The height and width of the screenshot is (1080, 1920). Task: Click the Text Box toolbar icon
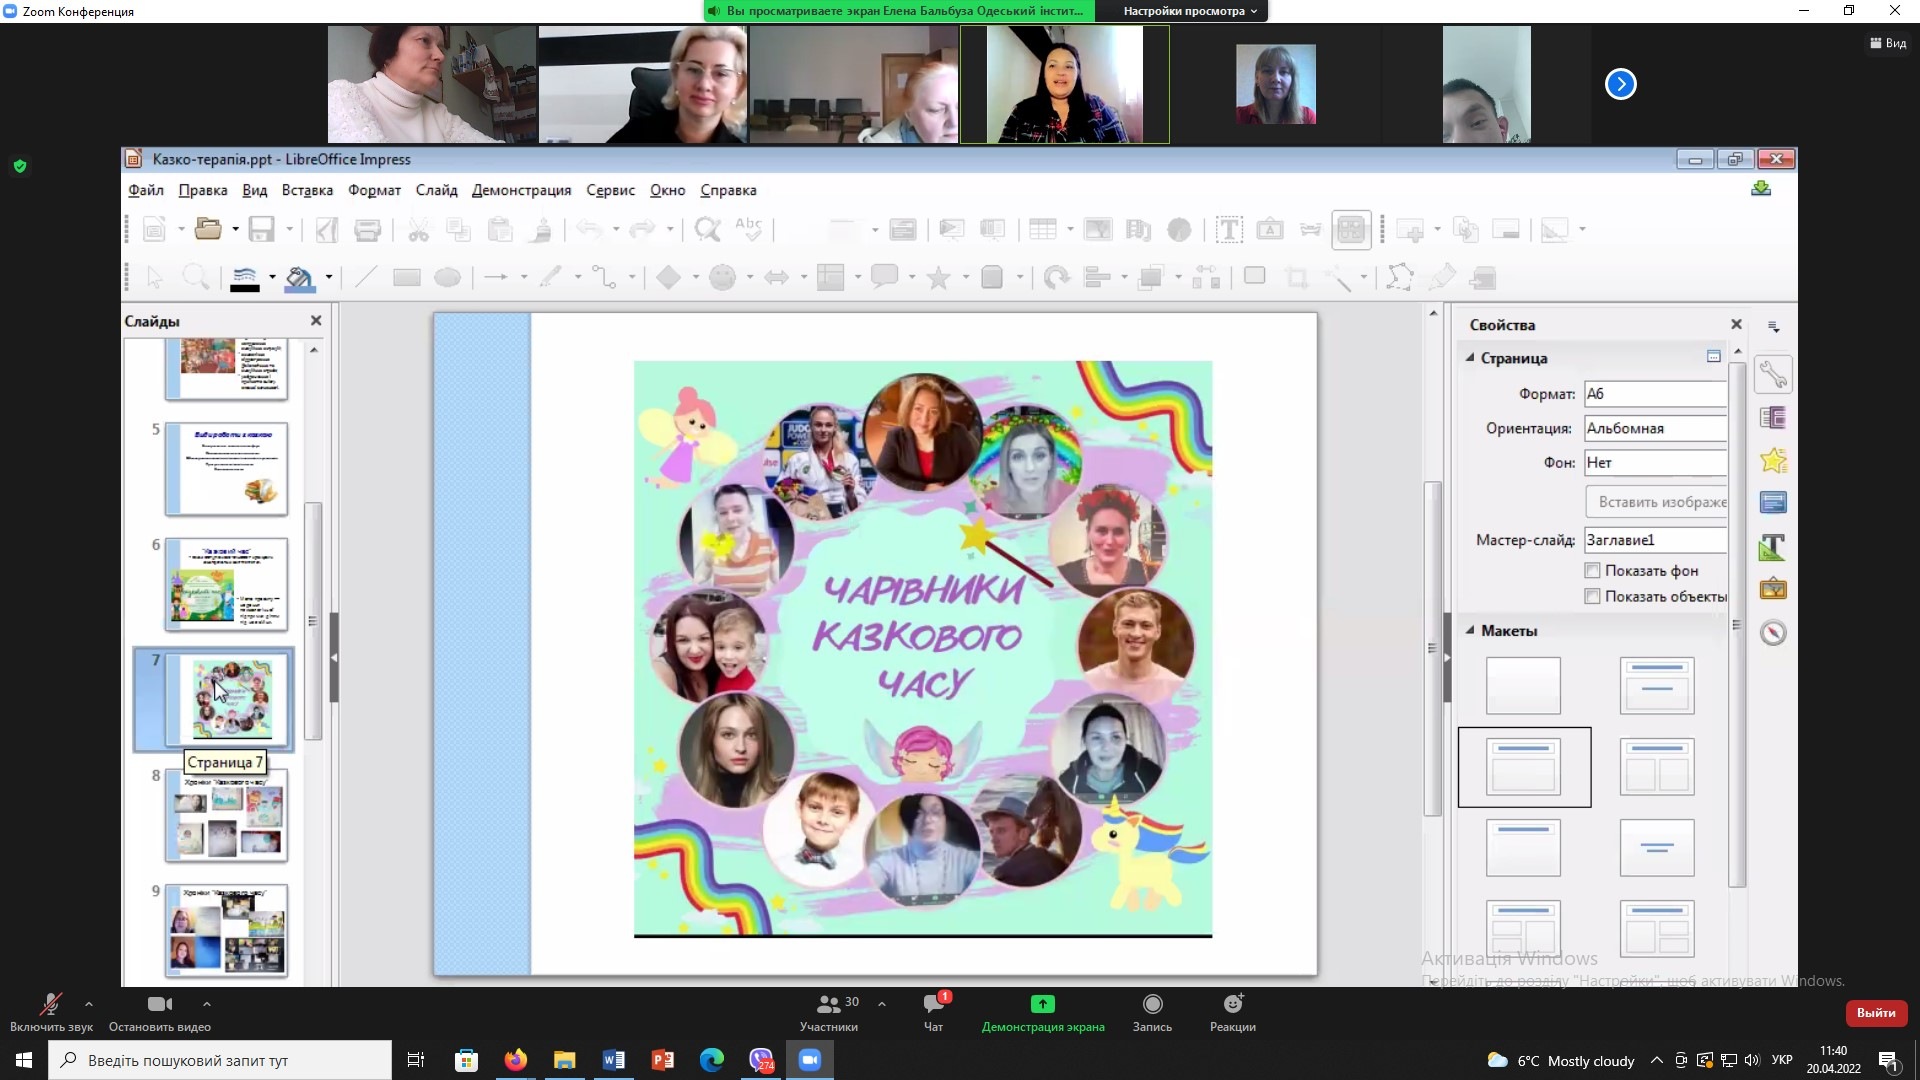pyautogui.click(x=1228, y=230)
